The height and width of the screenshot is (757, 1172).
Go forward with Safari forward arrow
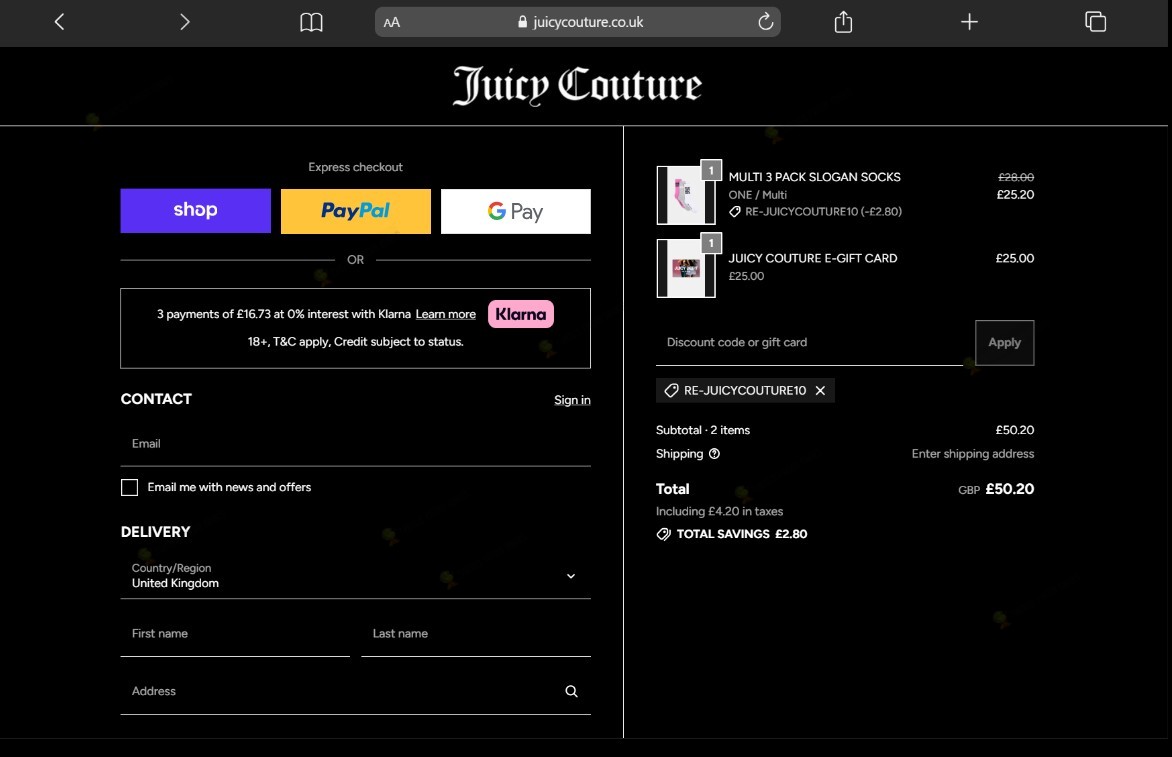(x=185, y=22)
